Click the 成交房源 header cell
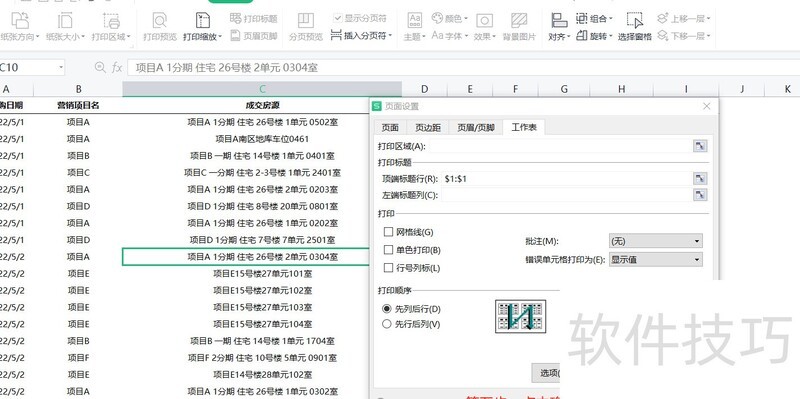Image resolution: width=800 pixels, height=399 pixels. [262, 106]
